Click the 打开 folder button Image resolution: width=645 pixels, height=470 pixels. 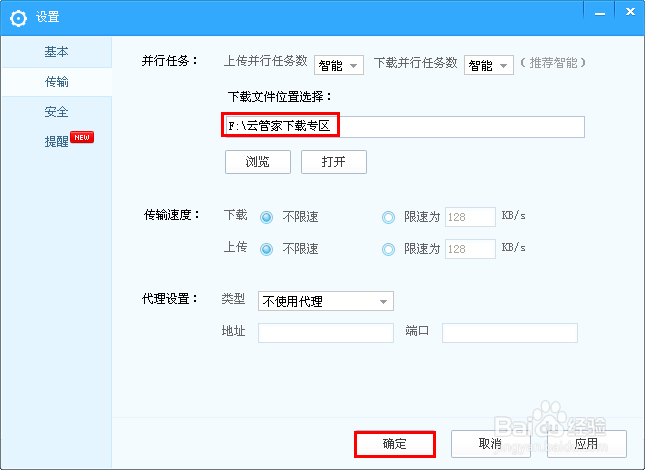334,162
